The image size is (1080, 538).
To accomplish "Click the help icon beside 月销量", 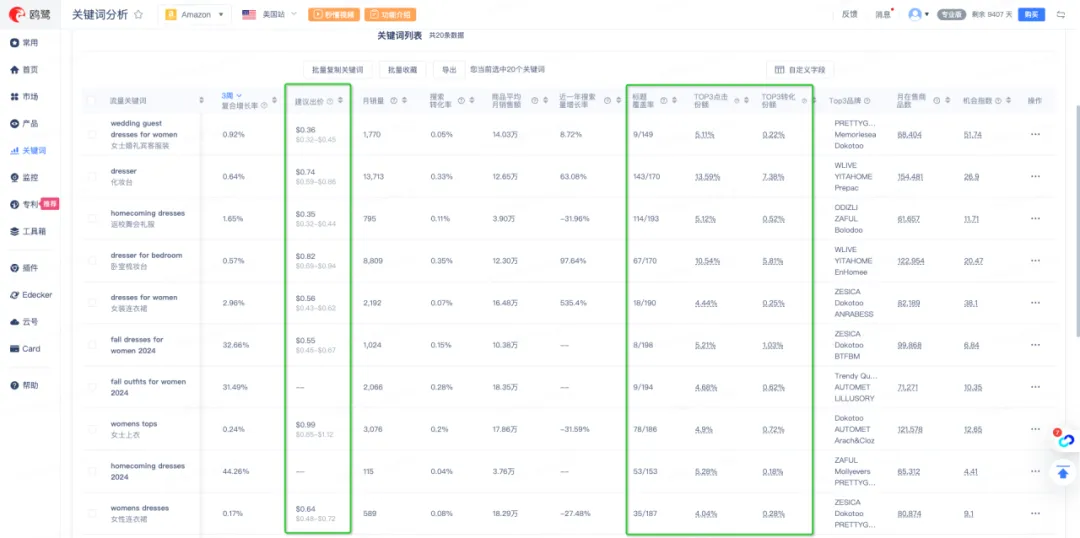I will tap(393, 101).
